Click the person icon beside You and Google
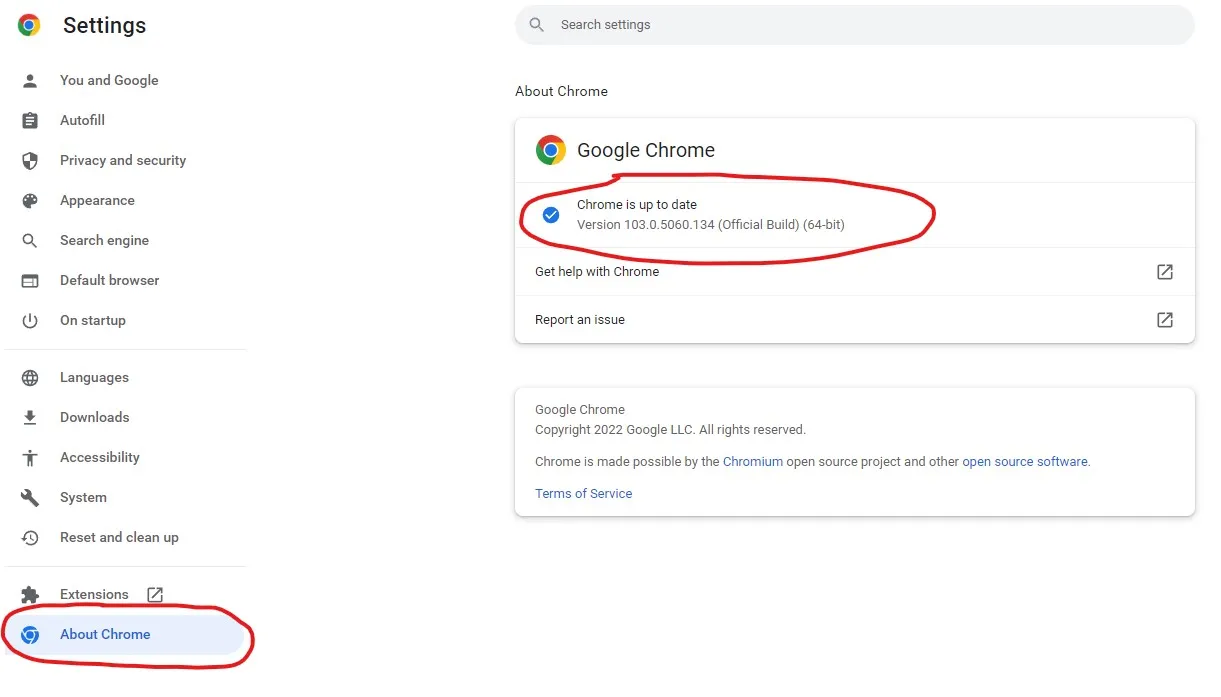This screenshot has width=1221, height=697. (30, 81)
